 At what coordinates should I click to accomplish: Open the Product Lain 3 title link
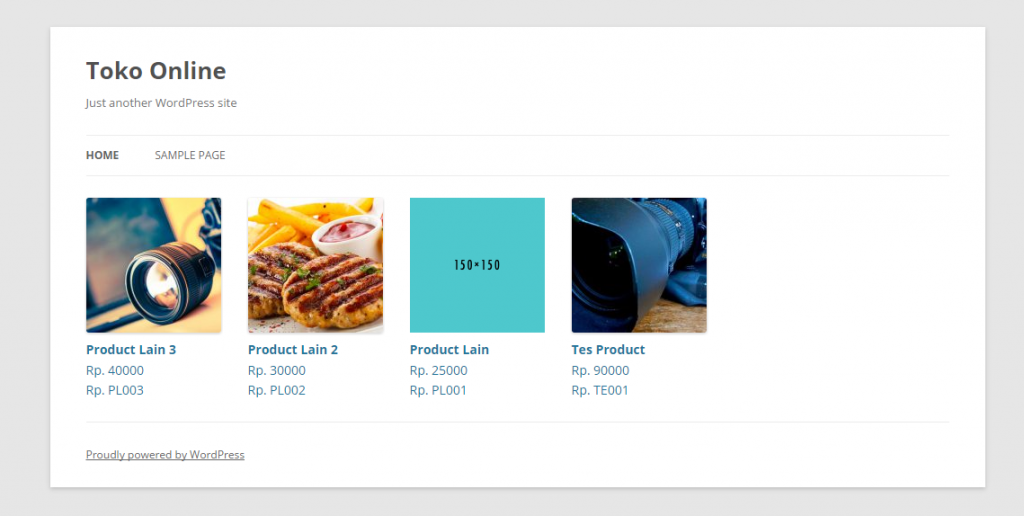click(131, 349)
